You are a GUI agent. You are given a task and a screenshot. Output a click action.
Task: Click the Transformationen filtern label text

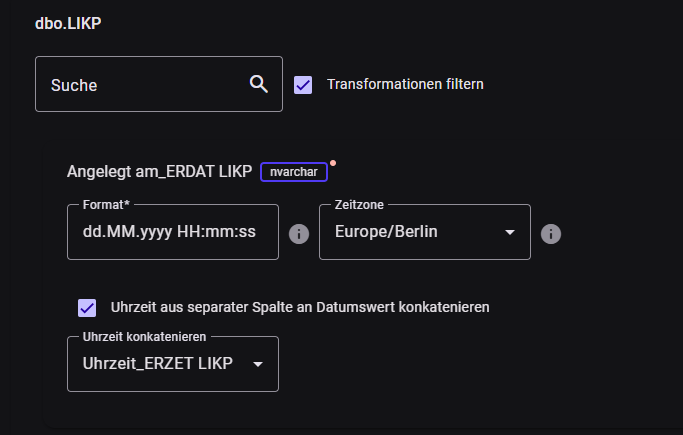(x=405, y=85)
